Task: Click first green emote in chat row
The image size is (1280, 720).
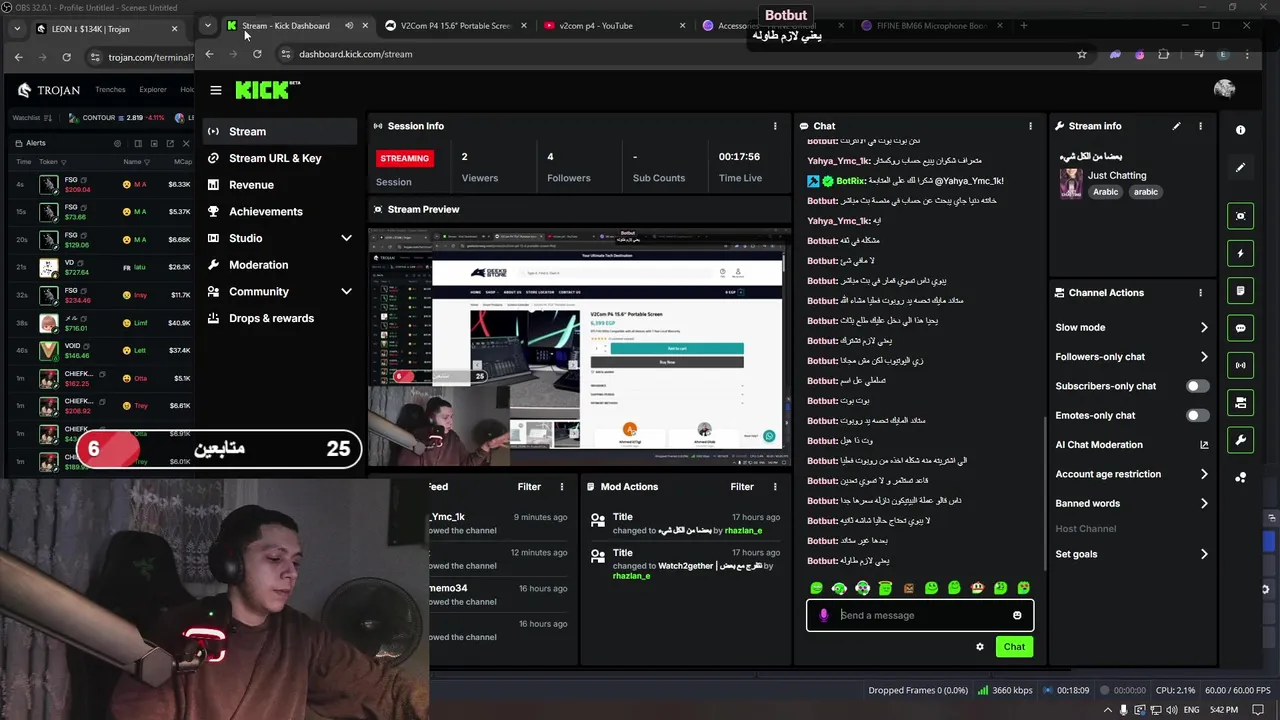Action: 817,588
